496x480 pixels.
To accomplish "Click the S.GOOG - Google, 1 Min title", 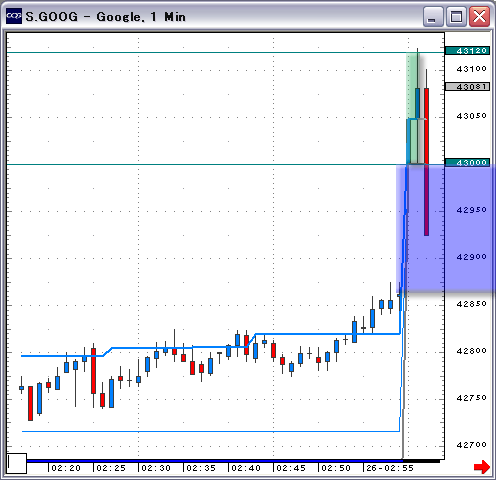I will click(x=105, y=17).
